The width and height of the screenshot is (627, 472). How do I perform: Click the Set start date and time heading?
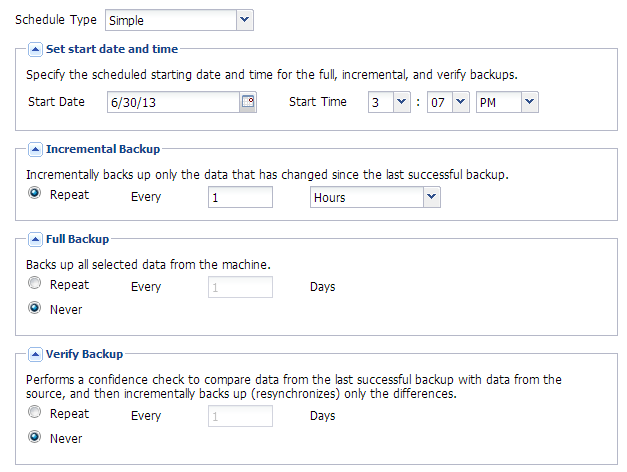coord(112,48)
